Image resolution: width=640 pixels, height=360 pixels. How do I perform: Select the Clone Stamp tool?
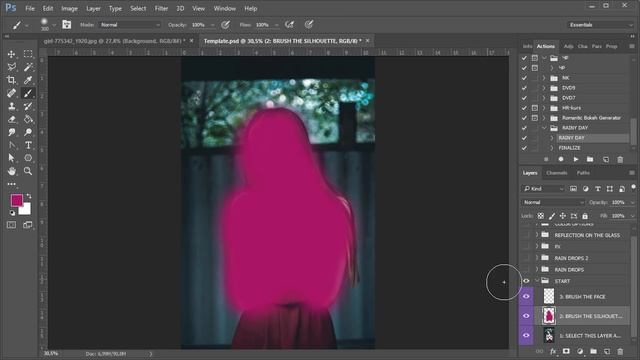11,106
